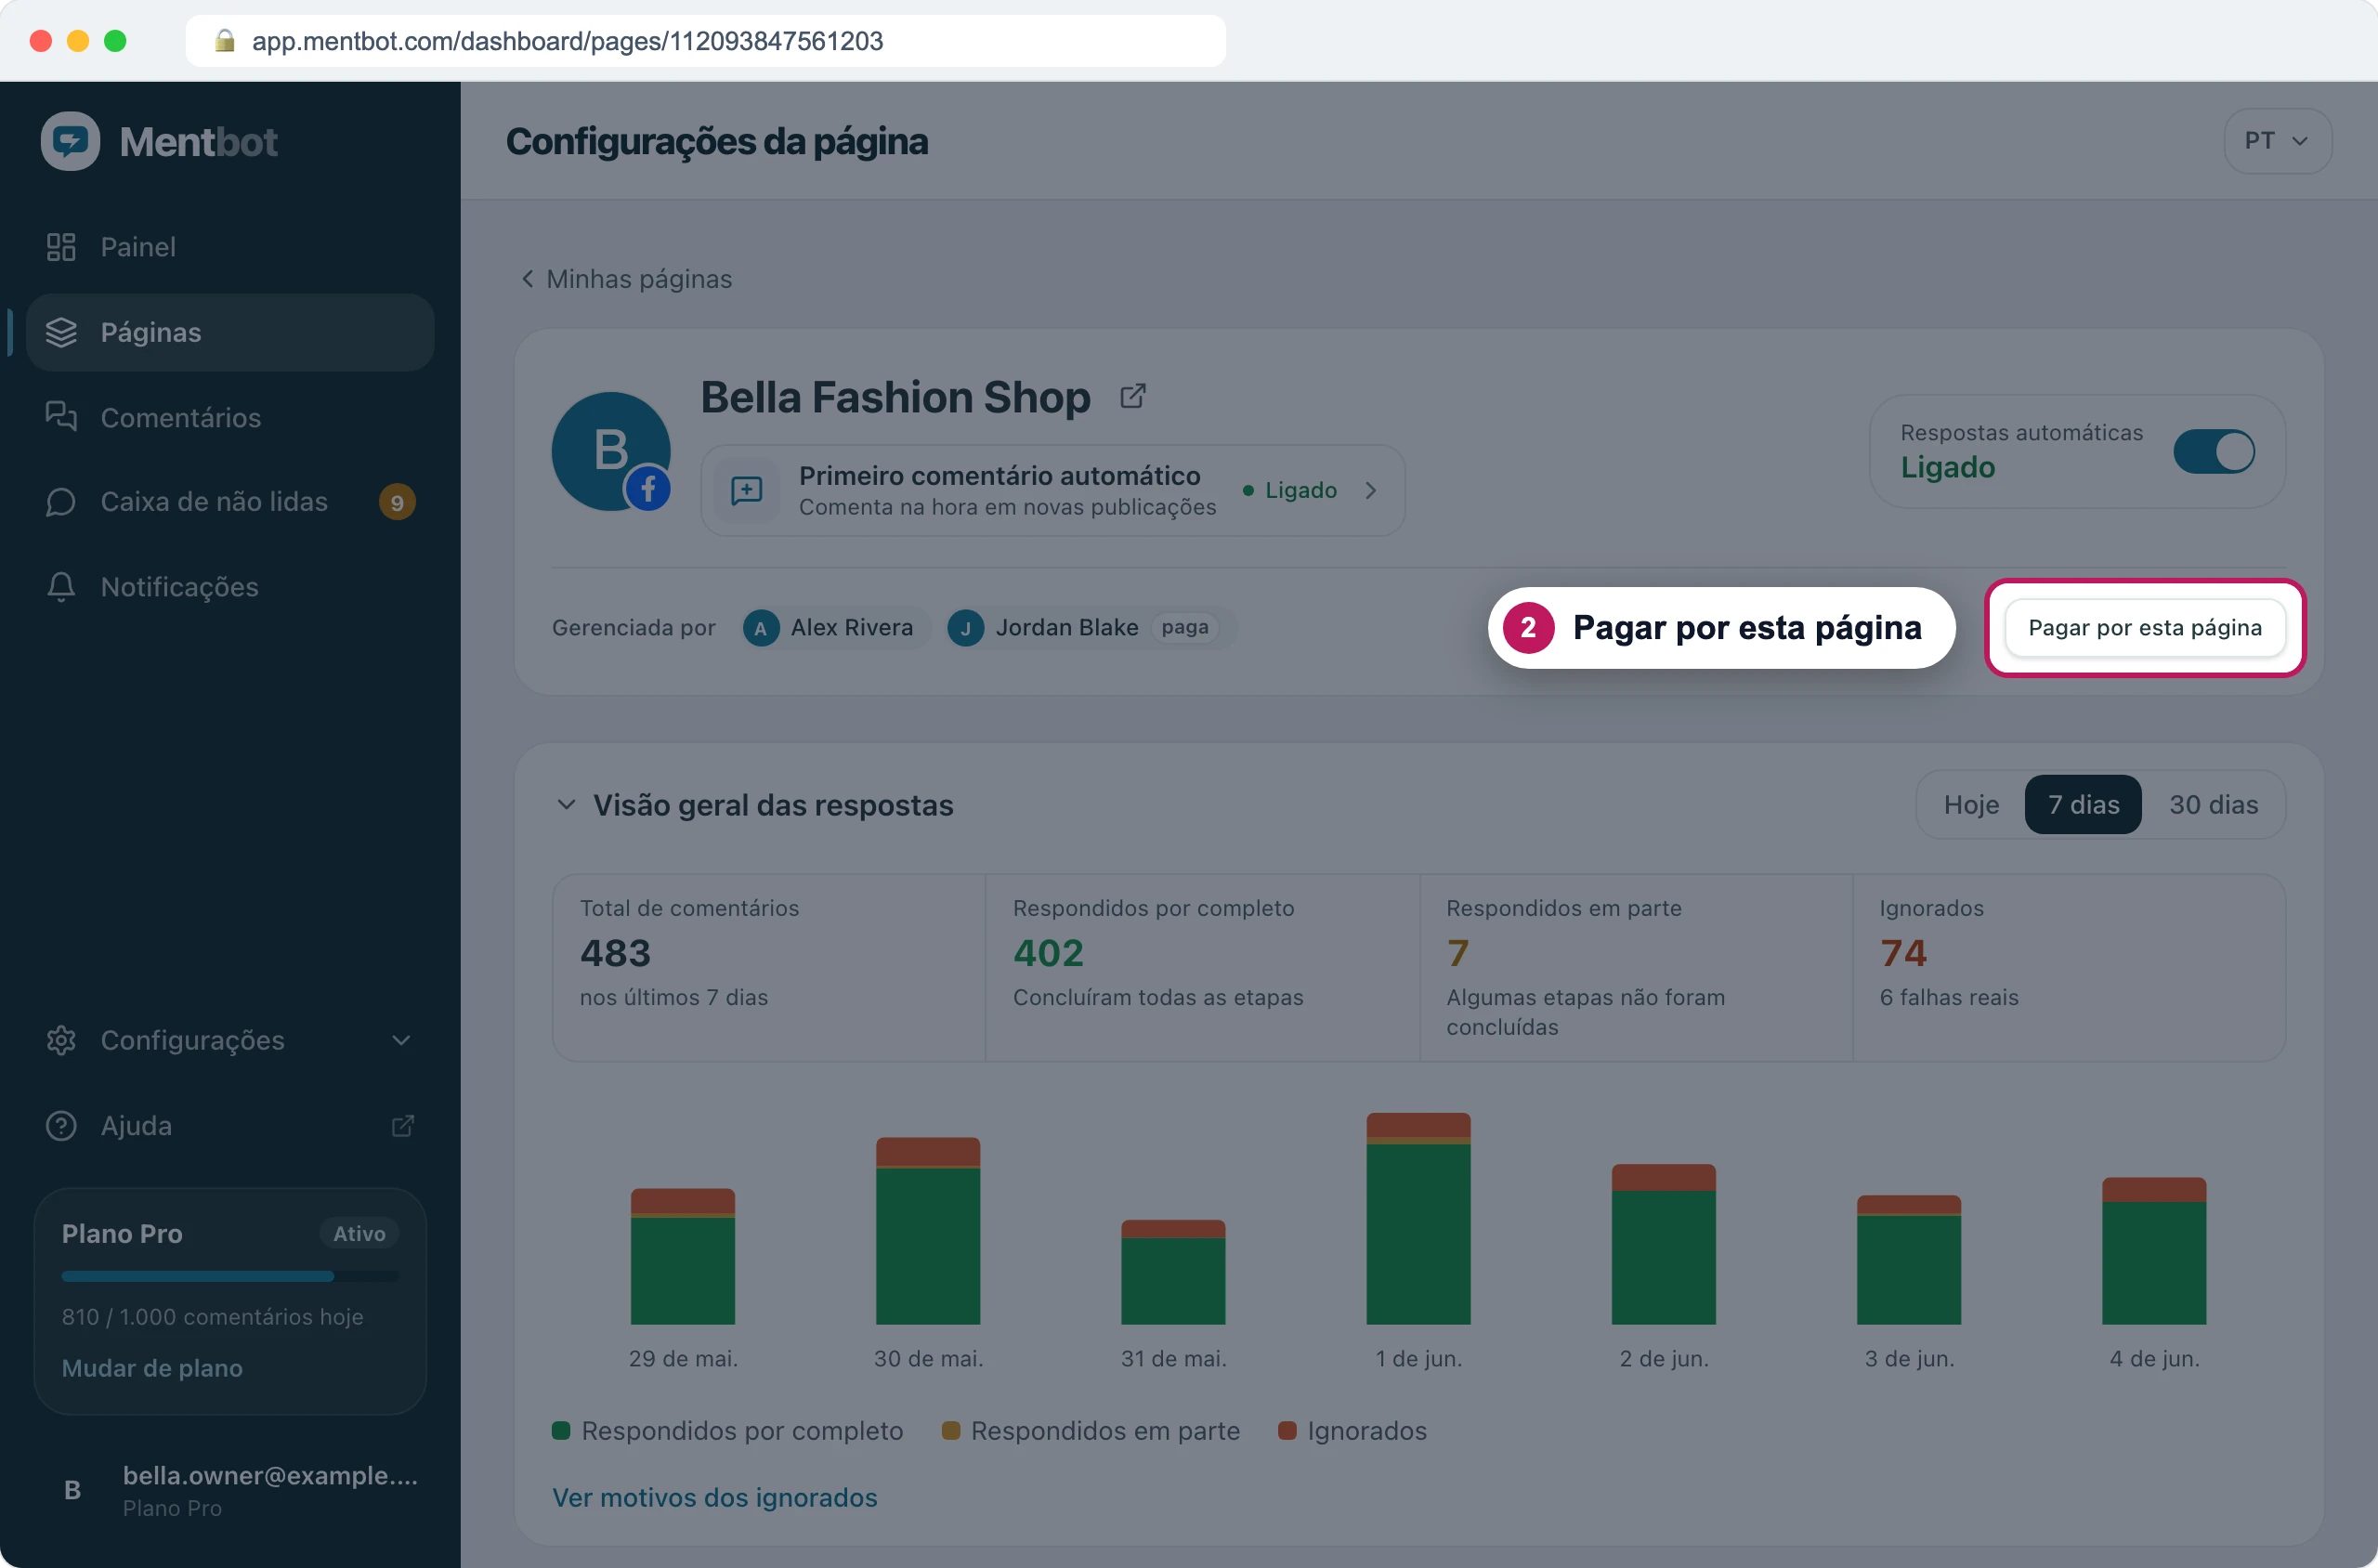Select Páginas in the sidebar
This screenshot has width=2378, height=1568.
point(230,332)
